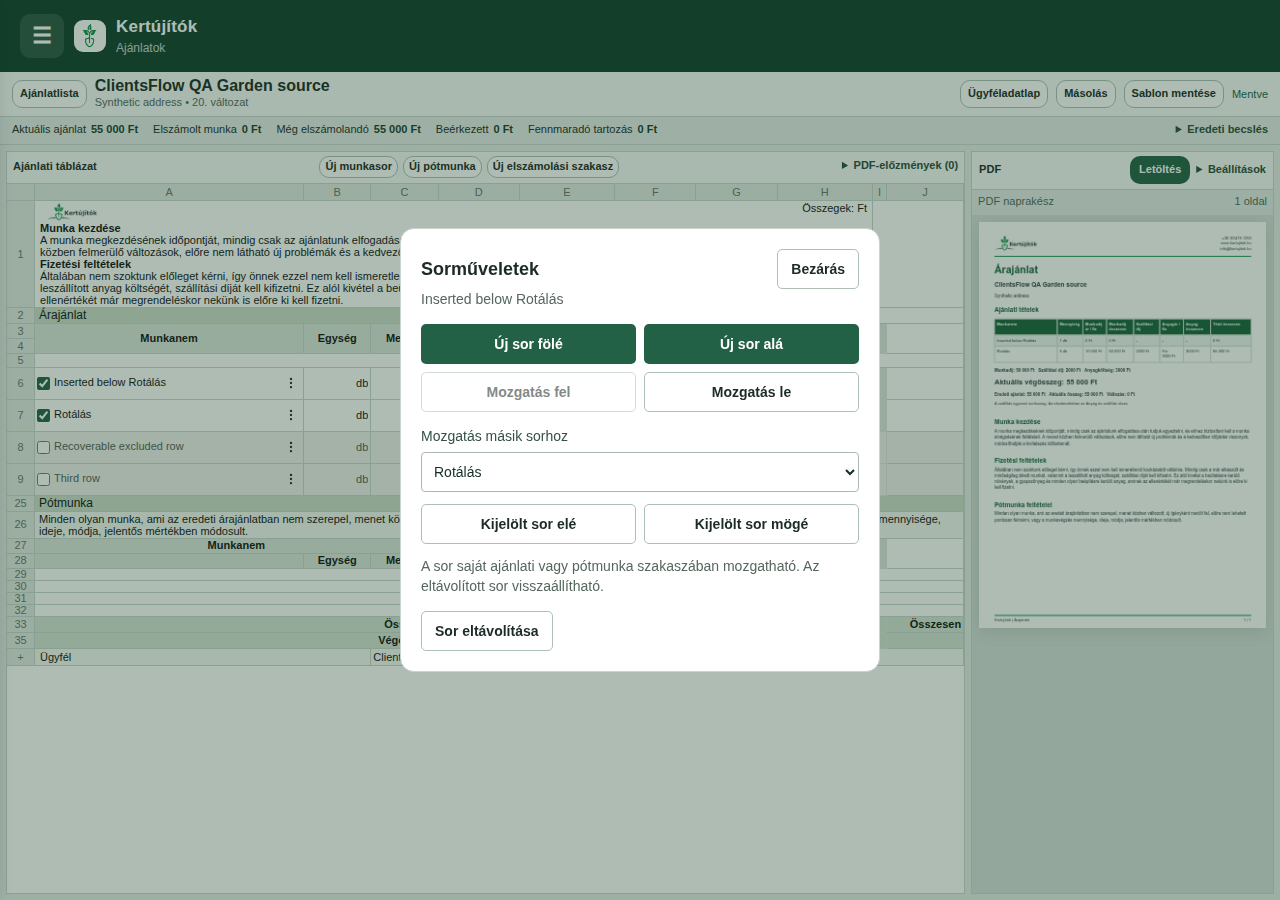
Task: Click Kijelölt sor mögé button
Action: pos(751,524)
